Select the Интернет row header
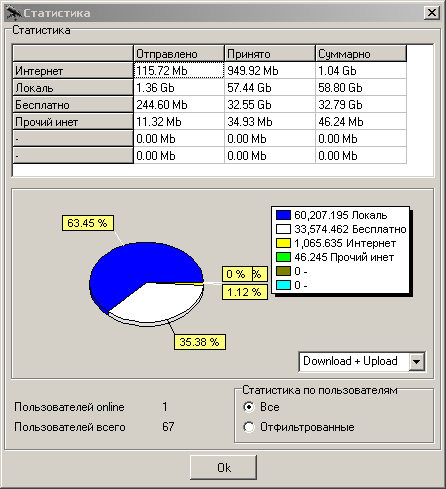 pos(73,70)
